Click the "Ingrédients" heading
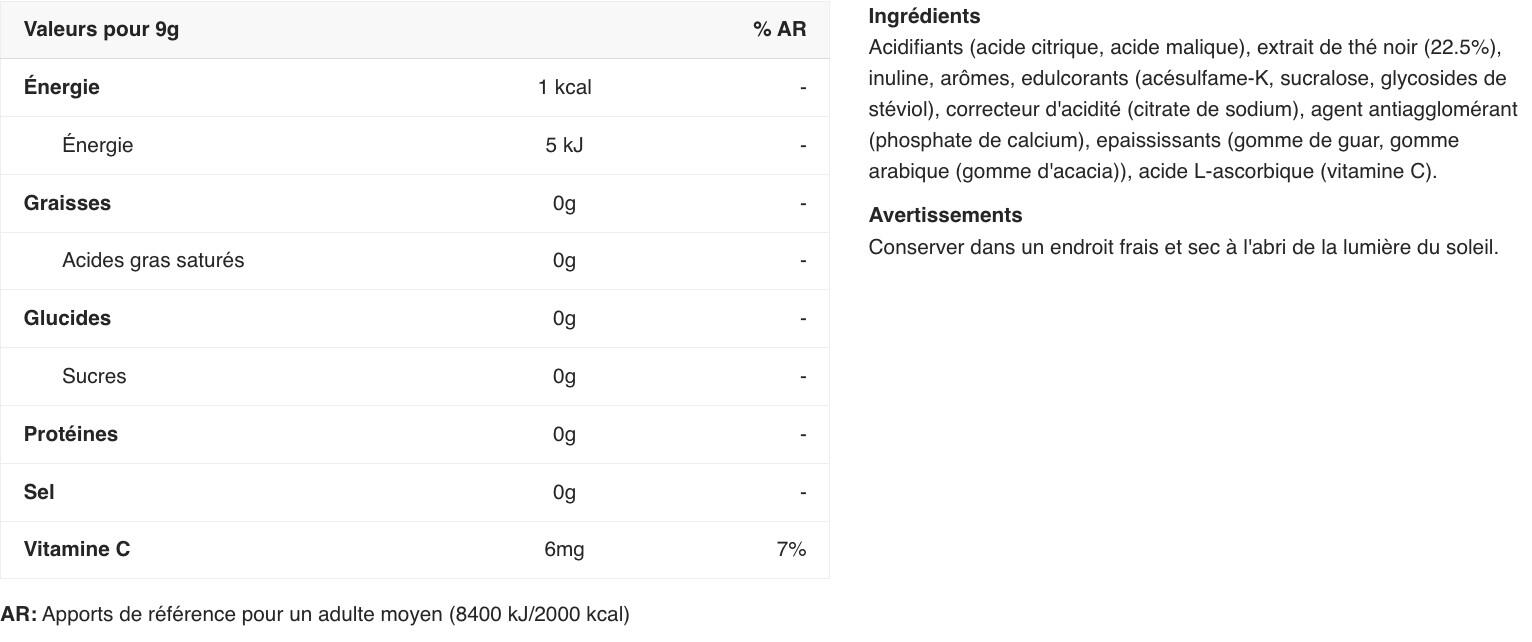1532x642 pixels. [924, 16]
